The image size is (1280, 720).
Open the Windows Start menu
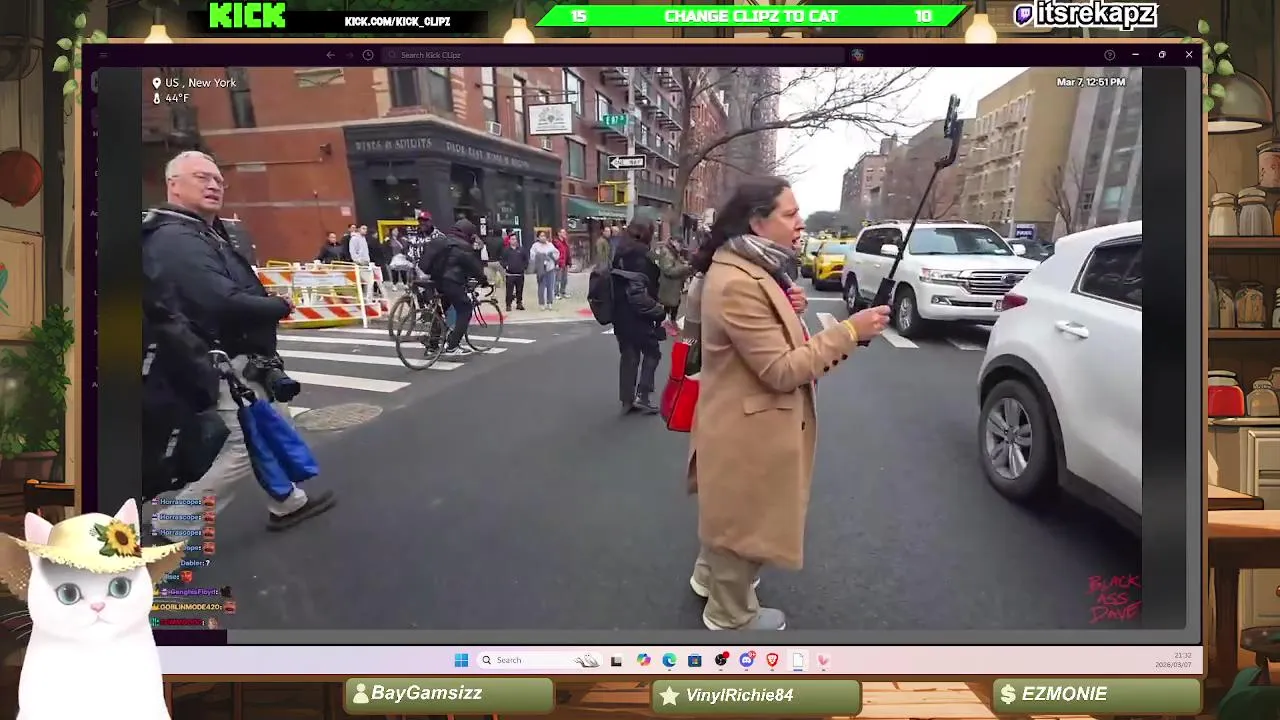point(461,660)
